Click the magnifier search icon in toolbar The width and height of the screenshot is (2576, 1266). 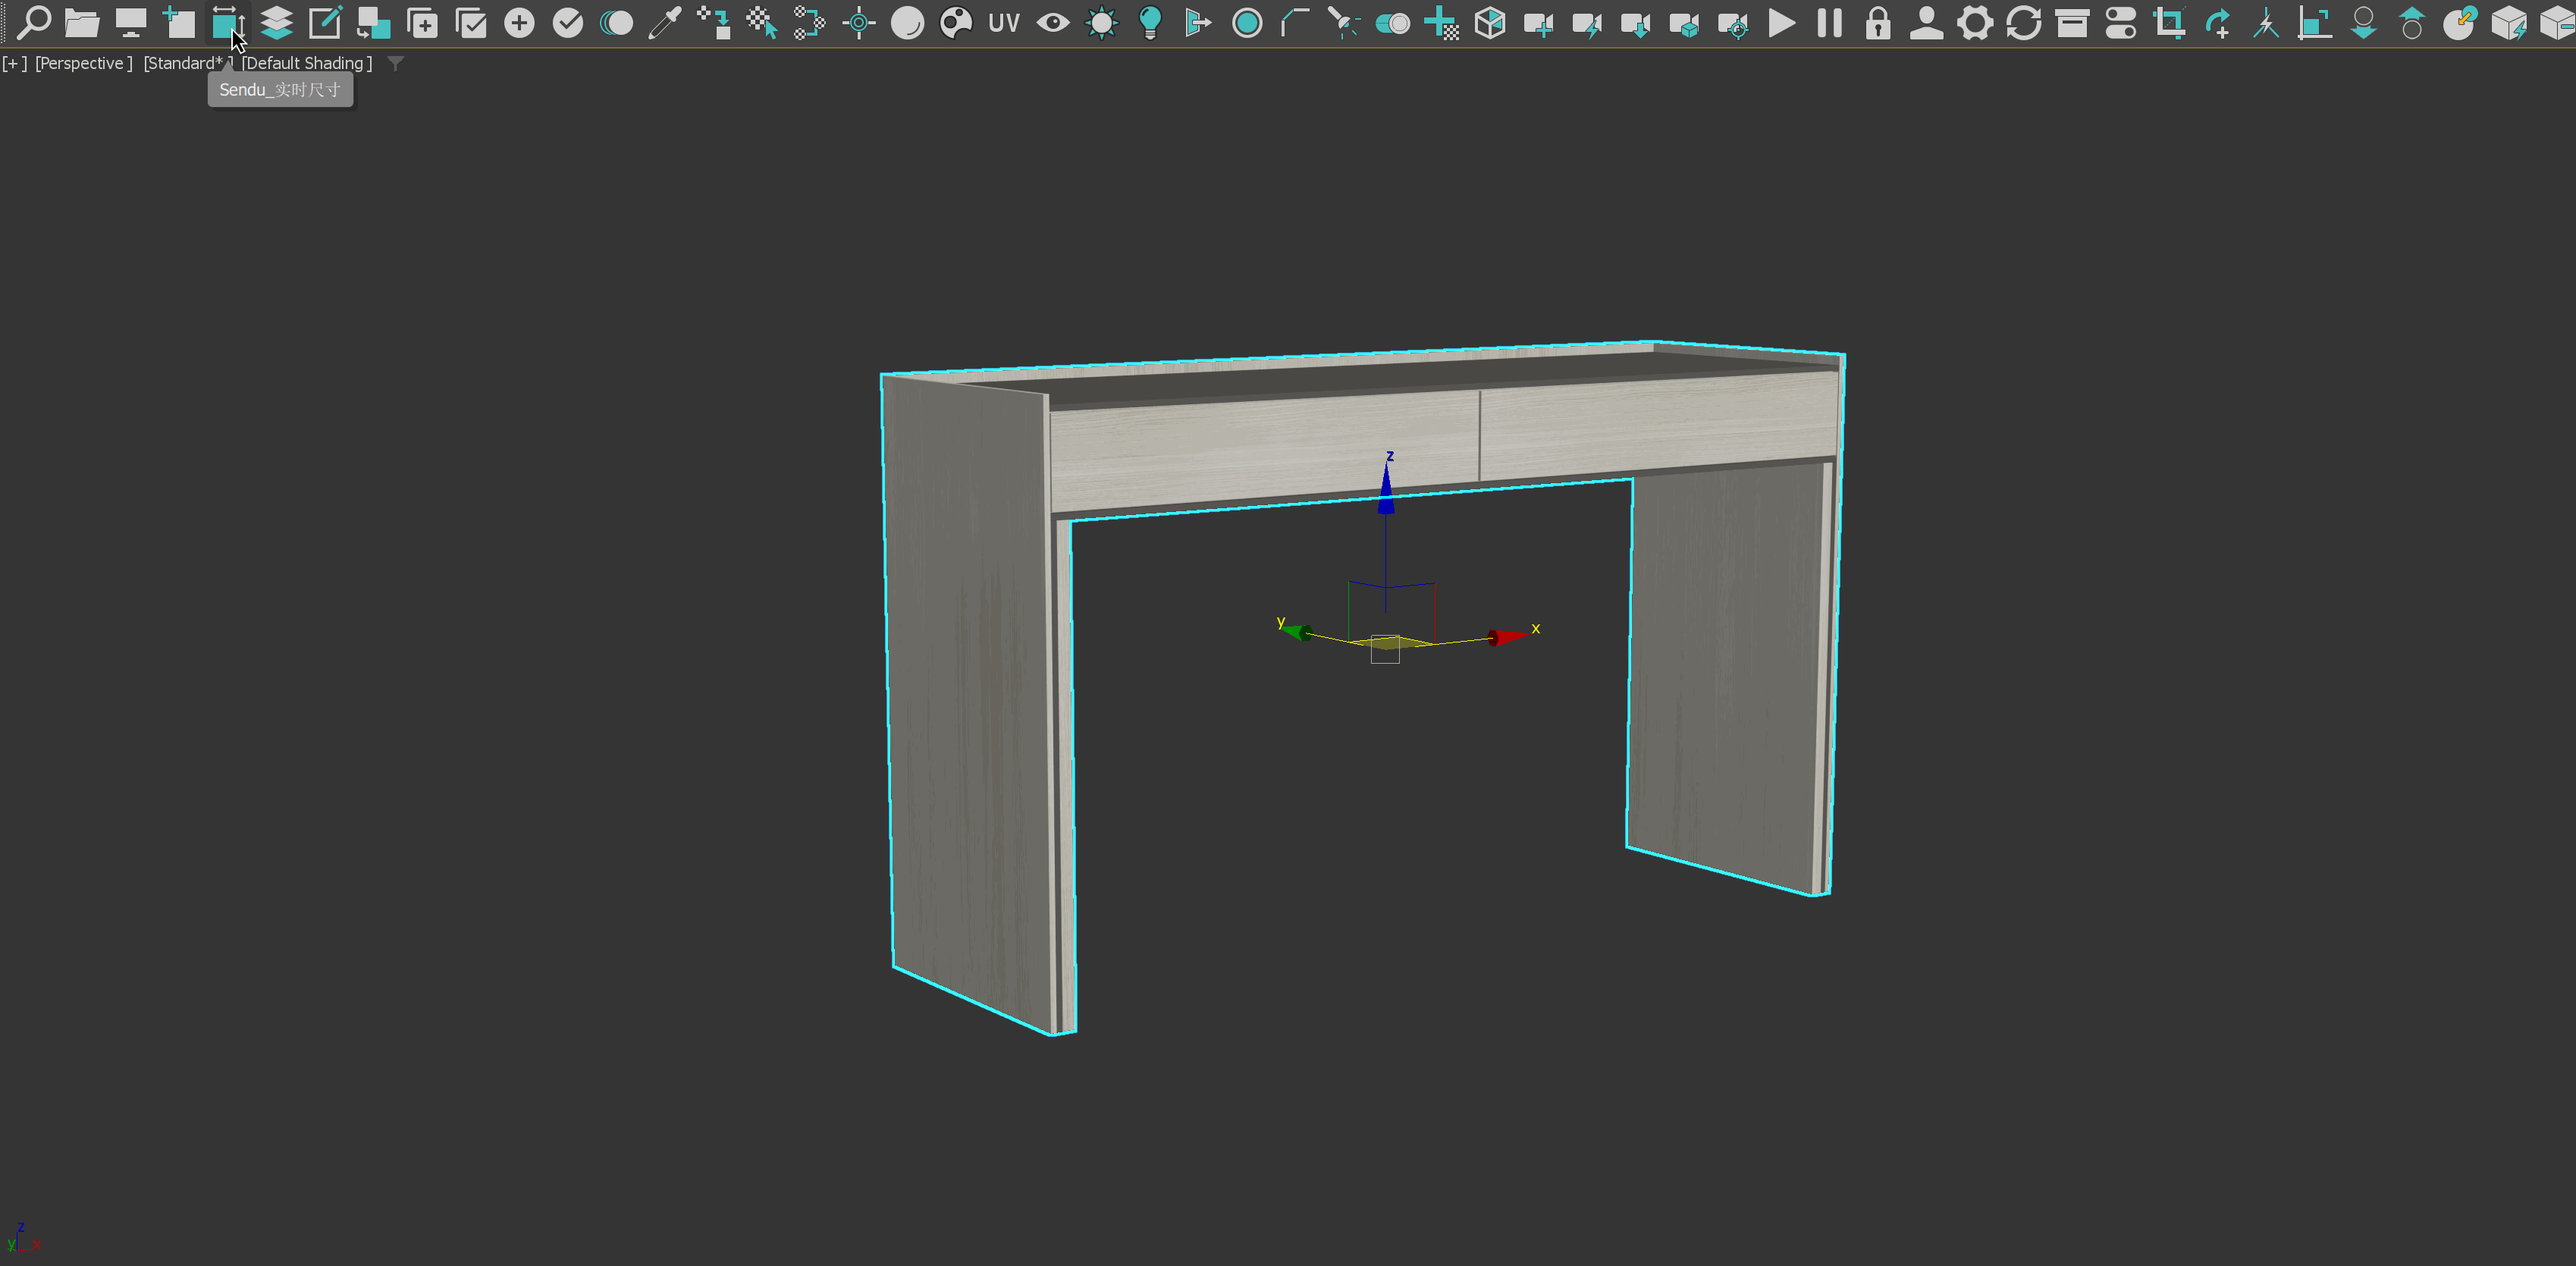click(34, 22)
